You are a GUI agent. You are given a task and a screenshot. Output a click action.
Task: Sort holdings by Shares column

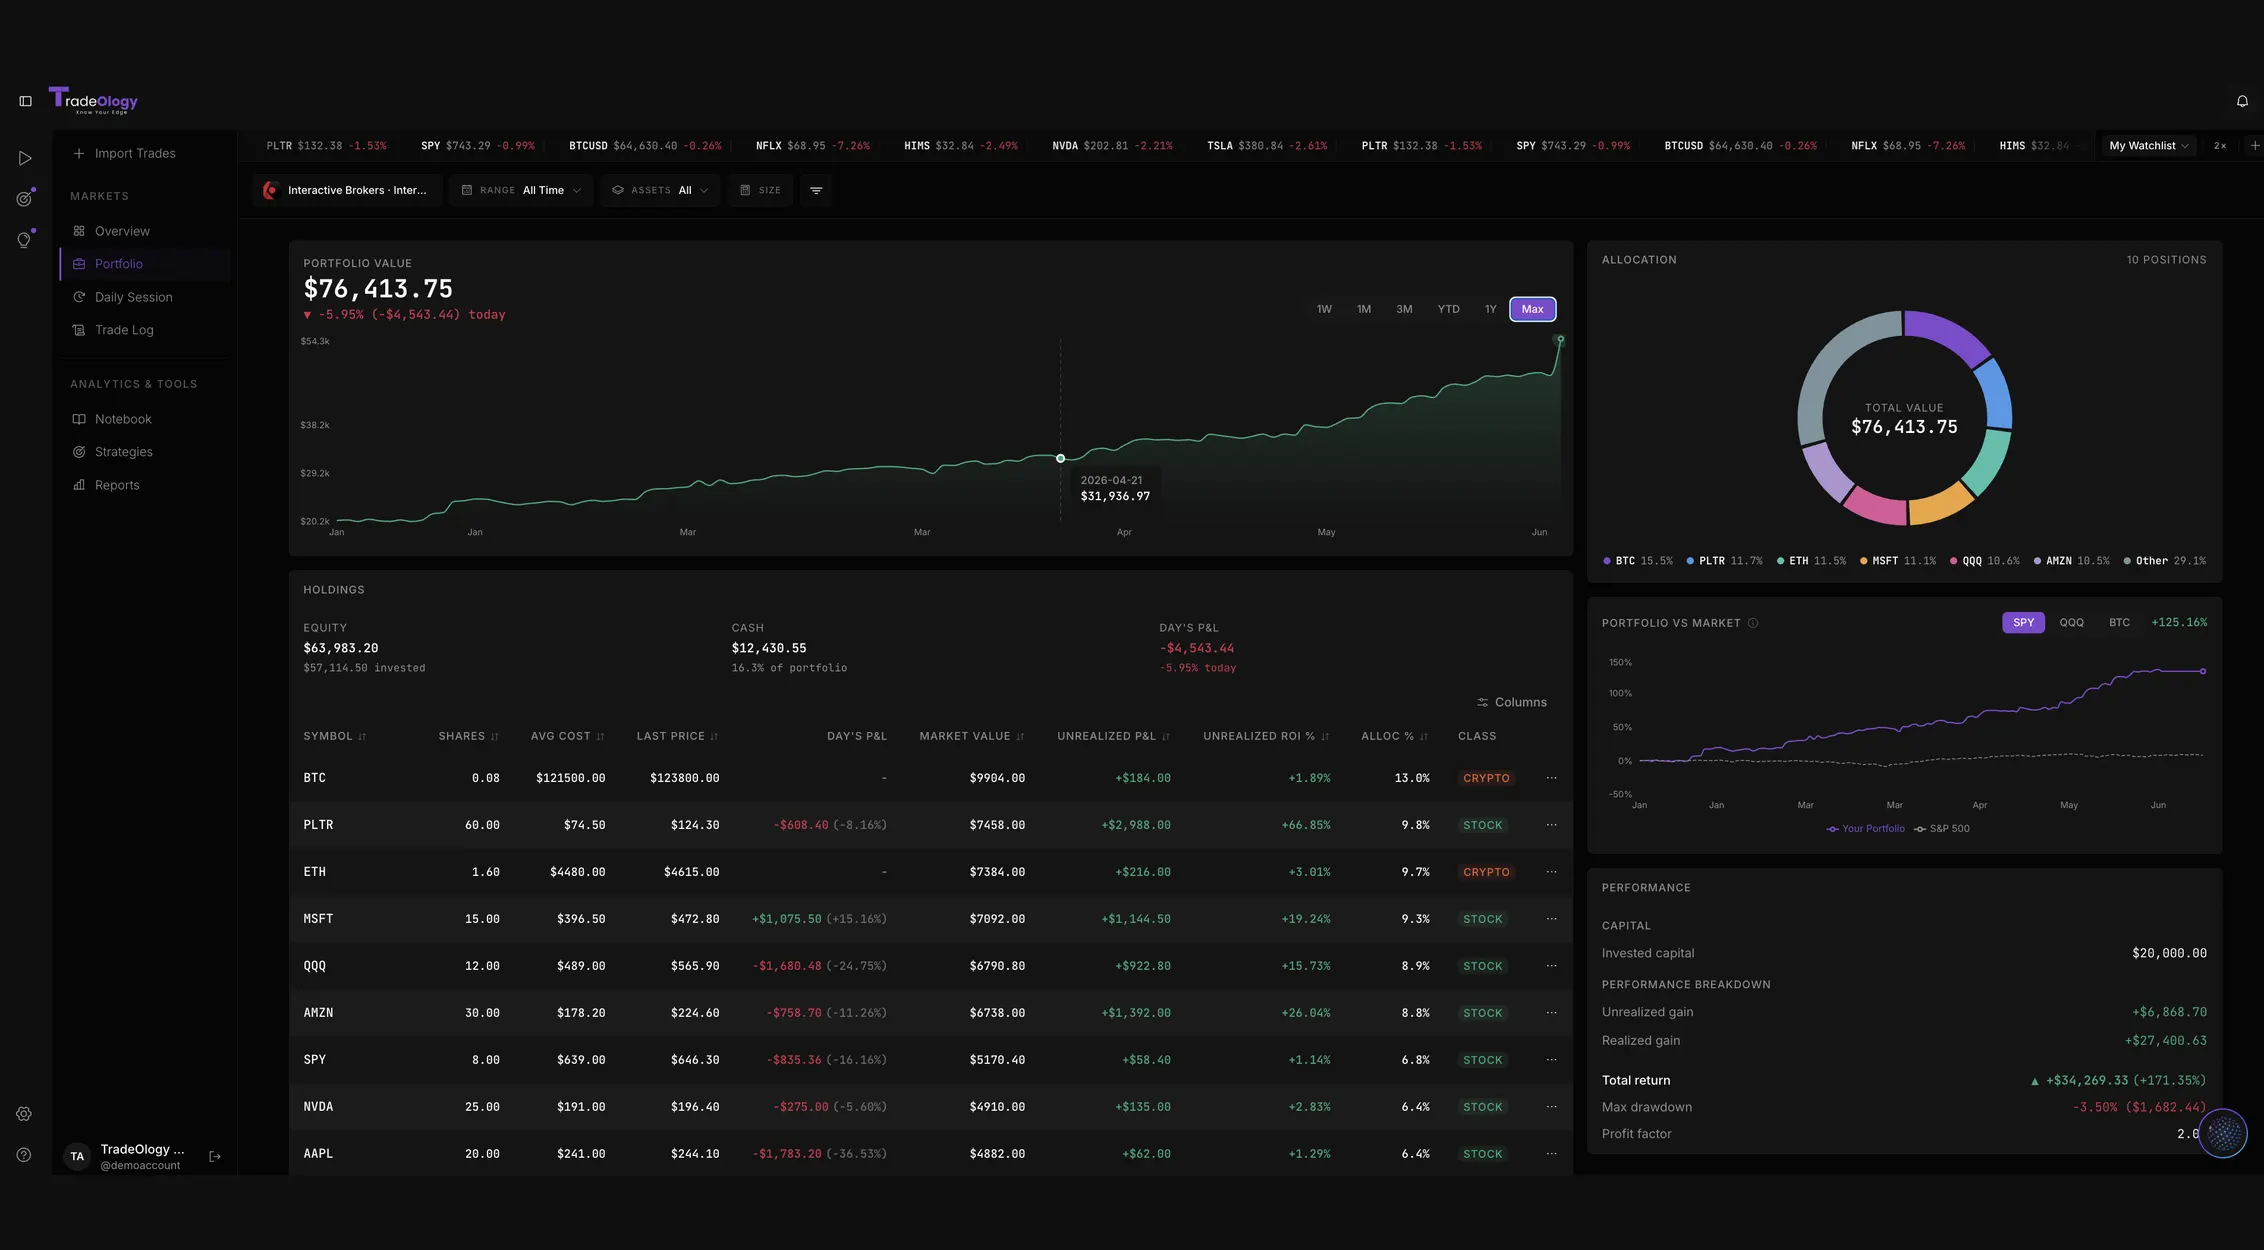pyautogui.click(x=468, y=736)
